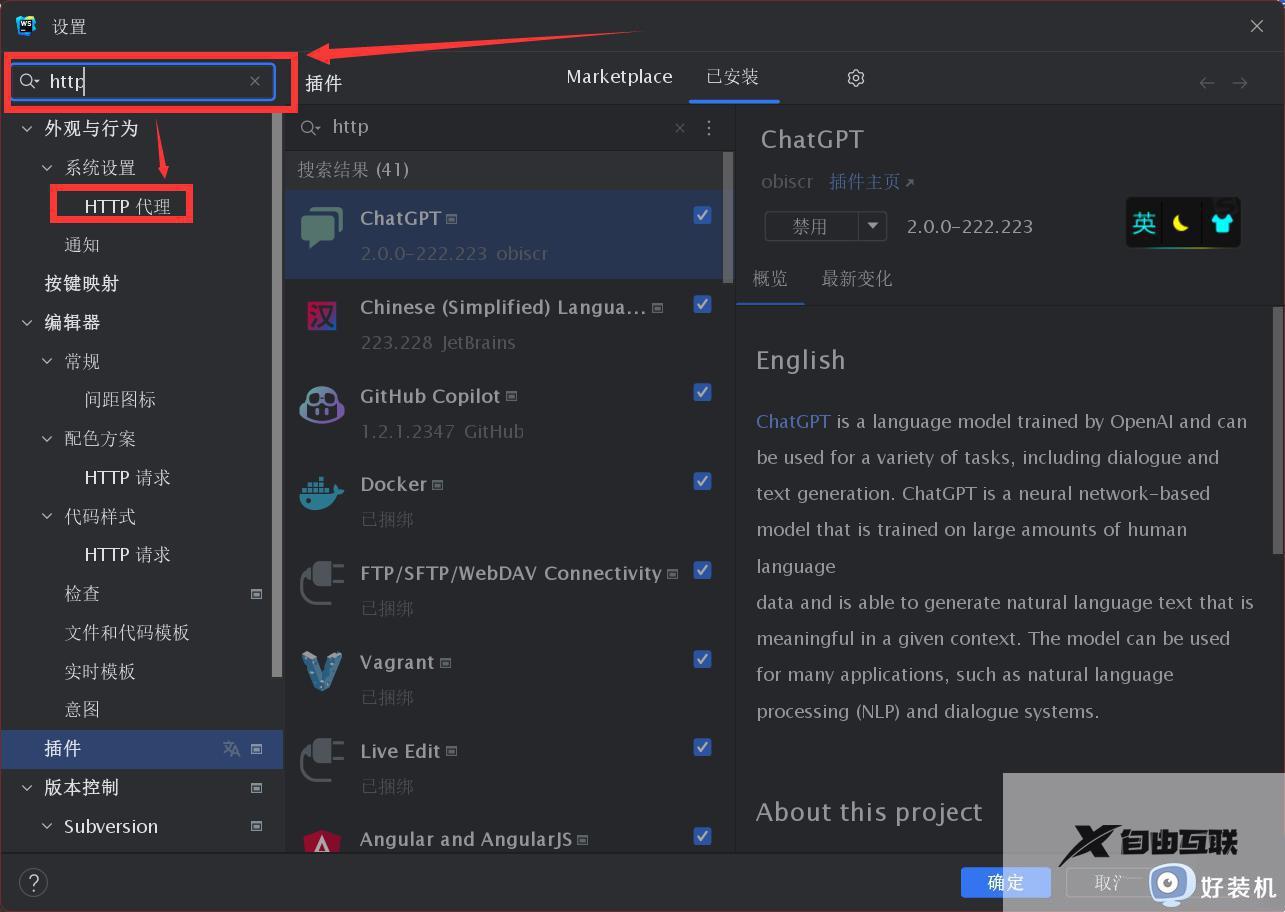Open the 最新变化 tab on ChatGPT page
The image size is (1285, 912).
tap(856, 279)
